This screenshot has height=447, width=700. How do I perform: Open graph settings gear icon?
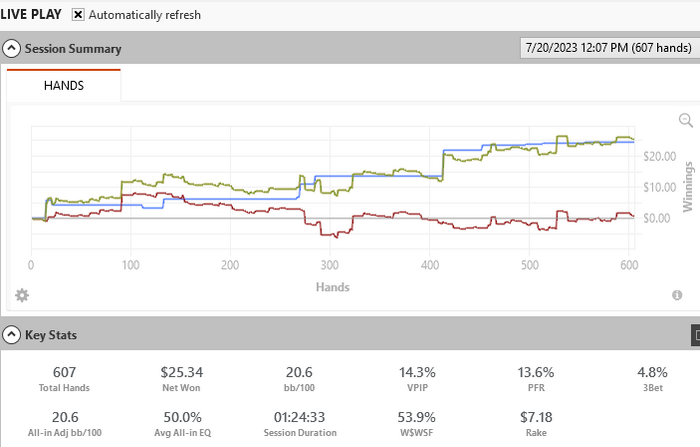pyautogui.click(x=22, y=295)
